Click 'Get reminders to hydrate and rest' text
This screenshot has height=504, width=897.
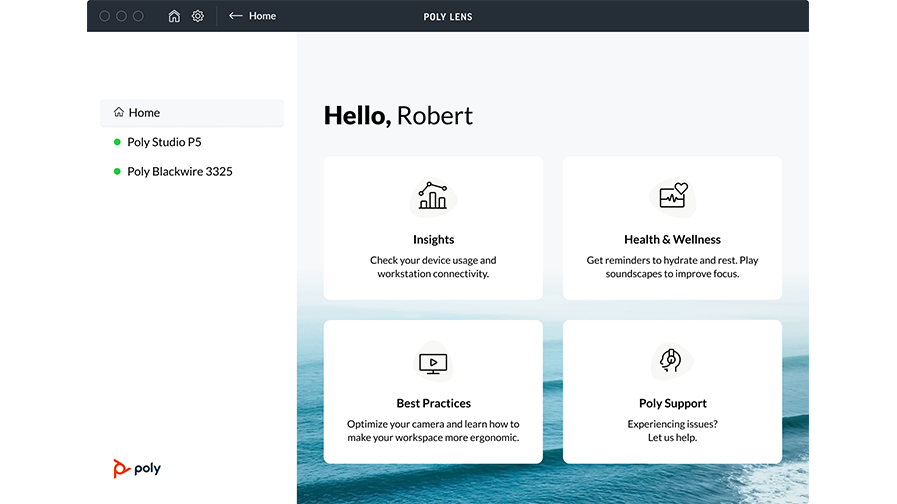tap(672, 267)
